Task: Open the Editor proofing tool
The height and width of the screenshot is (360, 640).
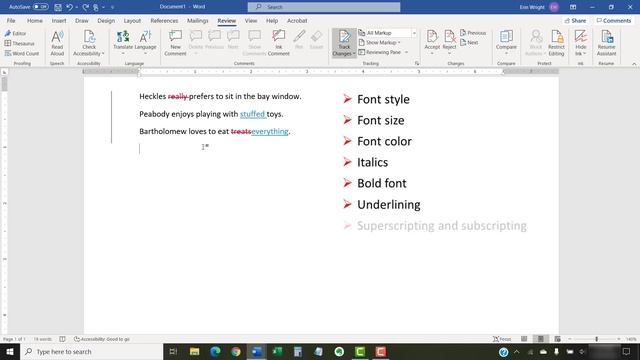Action: (x=16, y=33)
